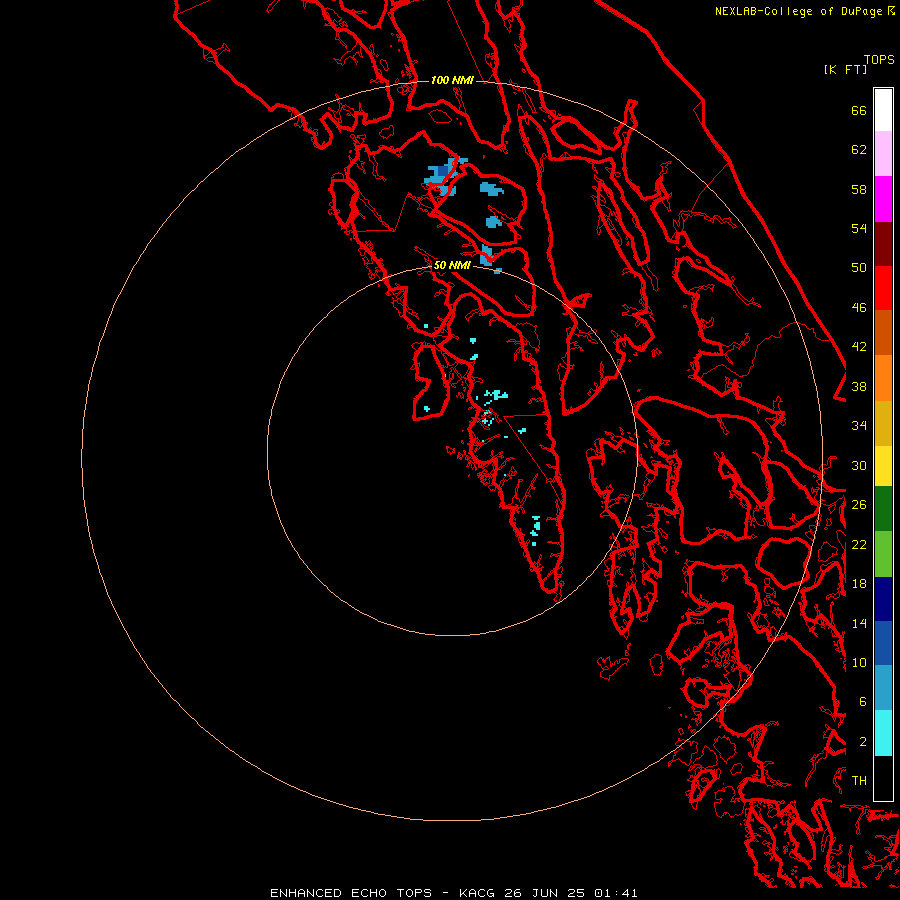
Task: Click the cyan 10 legend swatch
Action: coord(883,733)
